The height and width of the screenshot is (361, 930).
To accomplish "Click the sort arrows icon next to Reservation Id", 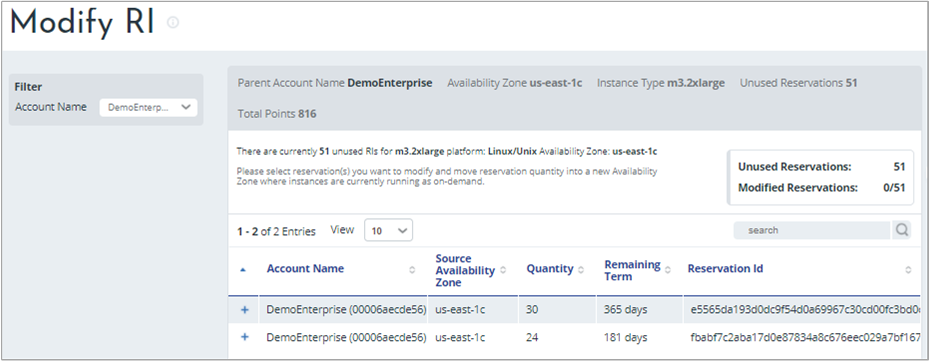I will (x=908, y=270).
